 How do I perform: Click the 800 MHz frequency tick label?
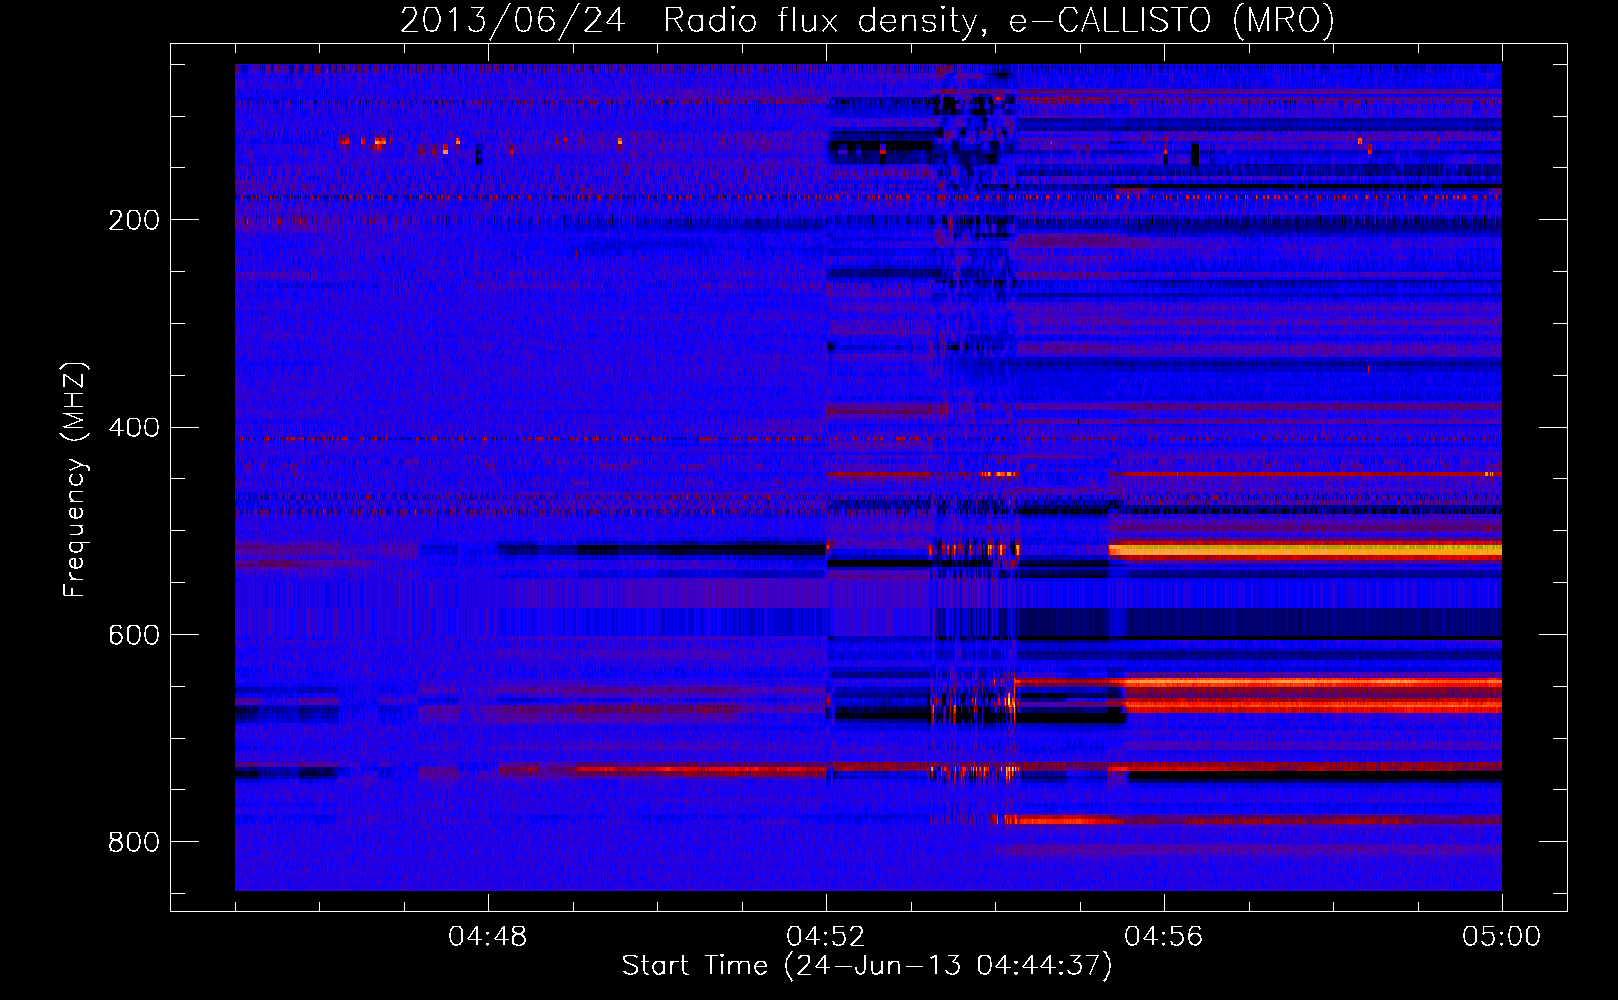point(134,843)
